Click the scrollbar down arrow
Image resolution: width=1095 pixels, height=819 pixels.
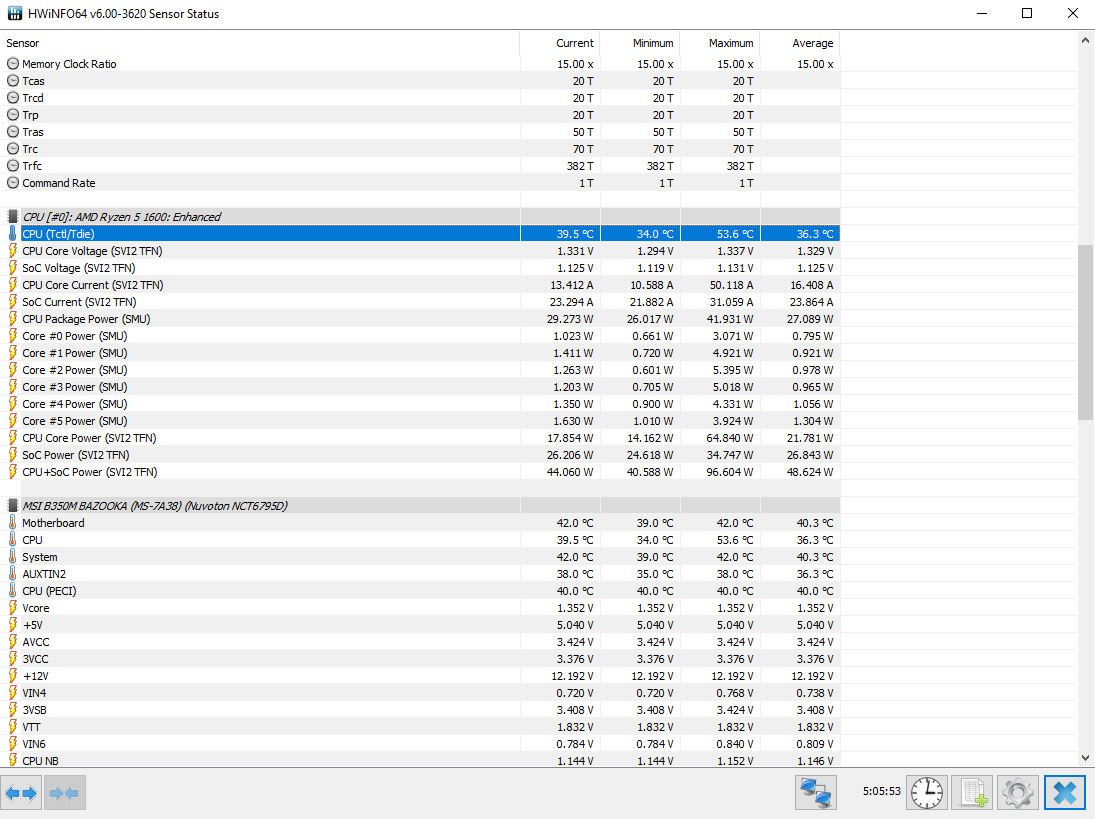[x=1085, y=758]
